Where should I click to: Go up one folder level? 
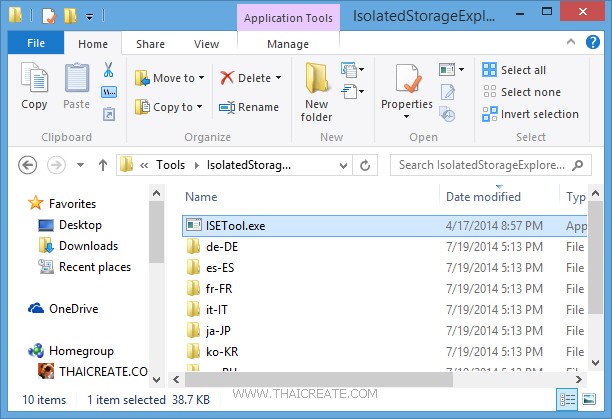coord(103,165)
